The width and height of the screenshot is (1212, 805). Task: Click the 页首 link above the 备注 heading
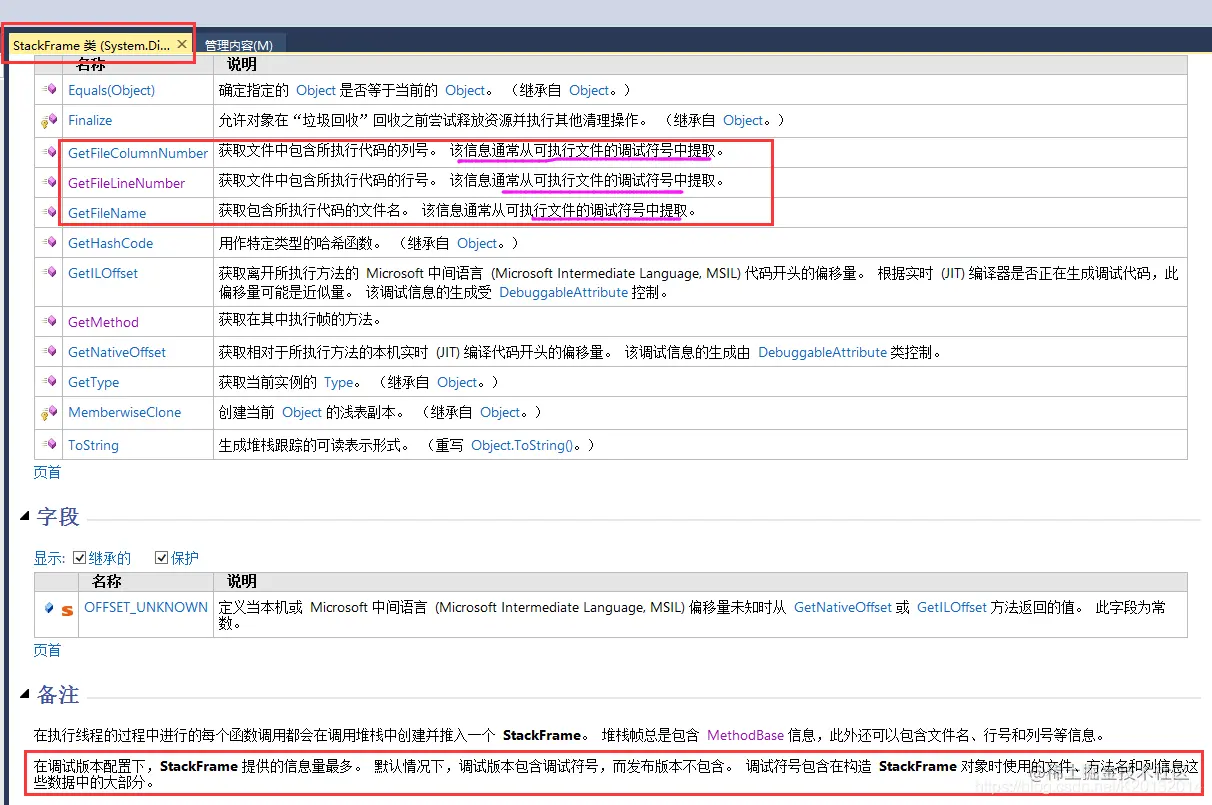[48, 650]
